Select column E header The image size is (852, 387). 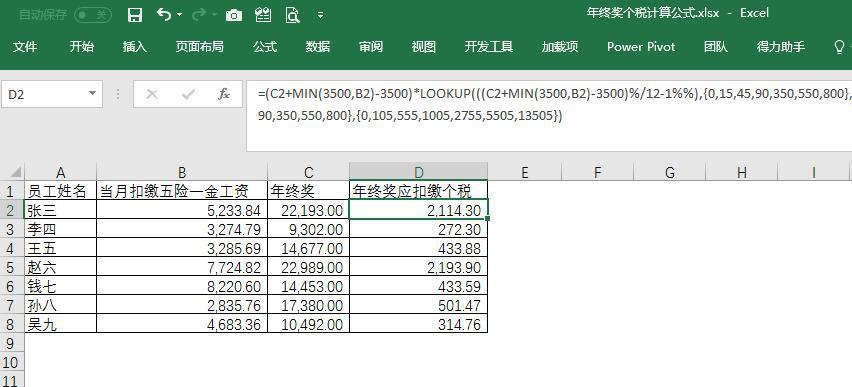click(x=524, y=172)
